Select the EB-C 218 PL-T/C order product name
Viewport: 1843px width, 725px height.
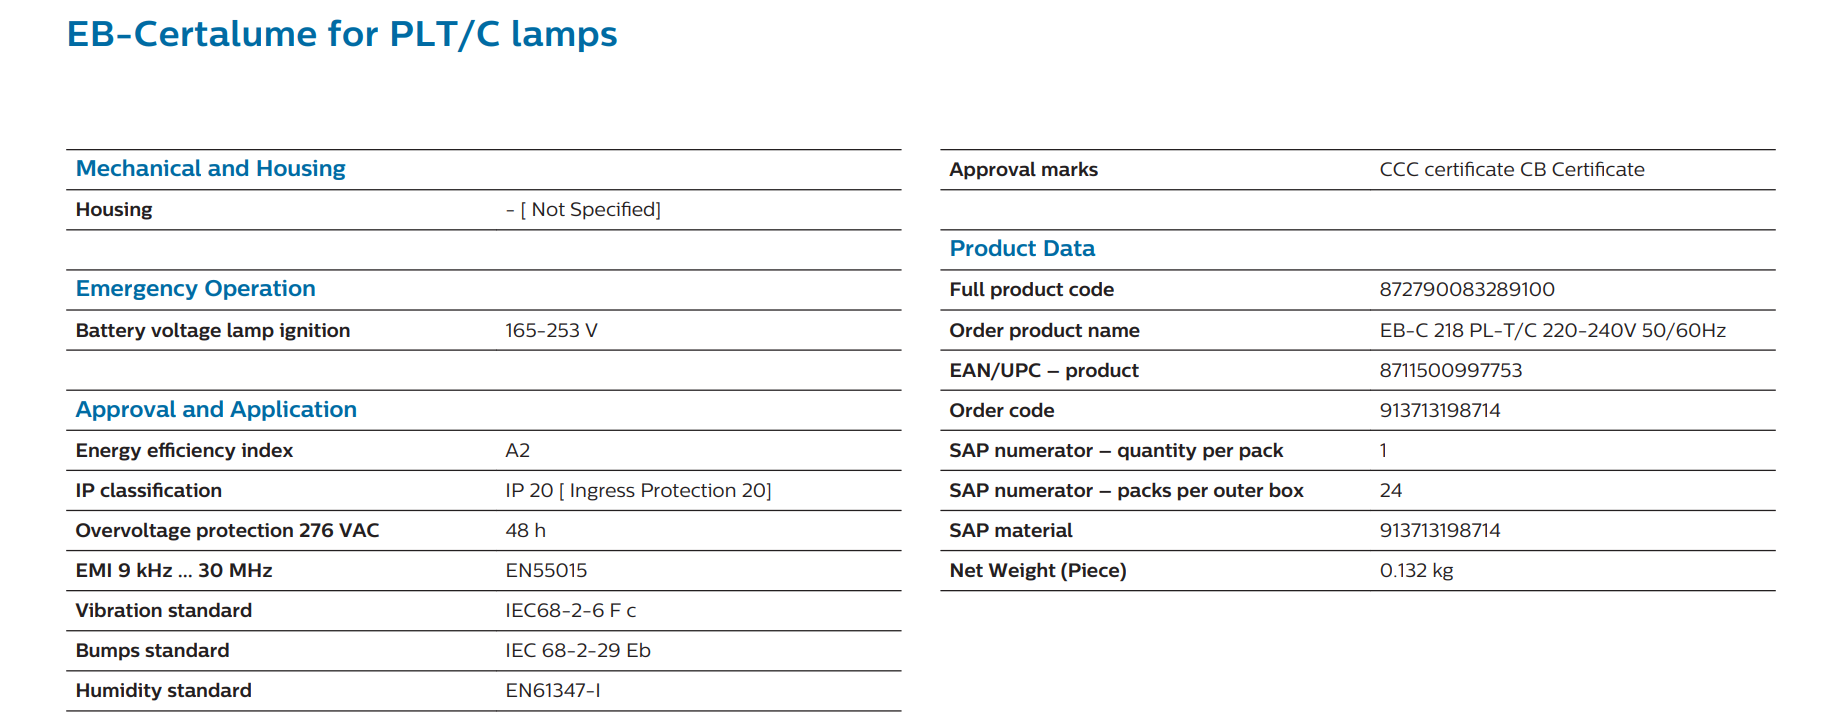coord(1553,331)
